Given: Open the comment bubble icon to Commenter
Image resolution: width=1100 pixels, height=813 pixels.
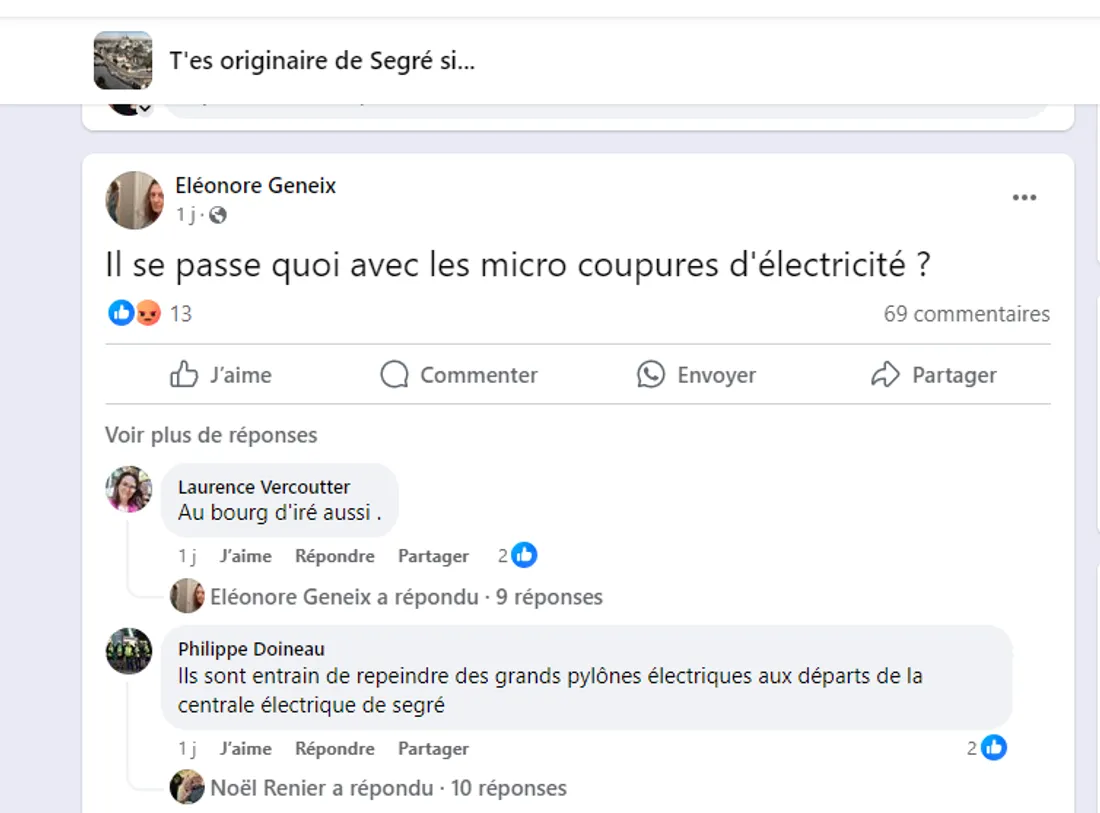Looking at the screenshot, I should pyautogui.click(x=394, y=374).
